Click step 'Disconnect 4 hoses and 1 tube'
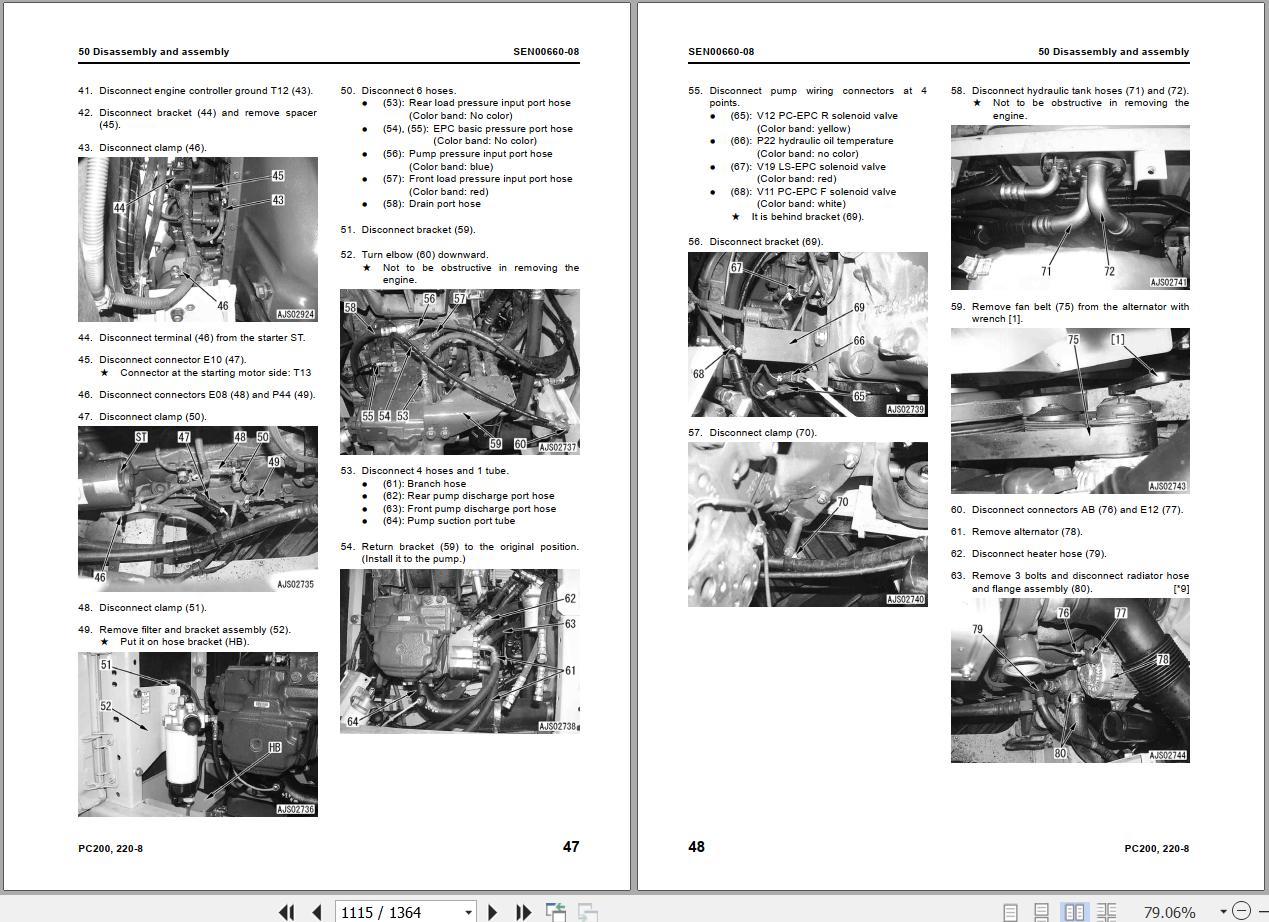 point(435,470)
